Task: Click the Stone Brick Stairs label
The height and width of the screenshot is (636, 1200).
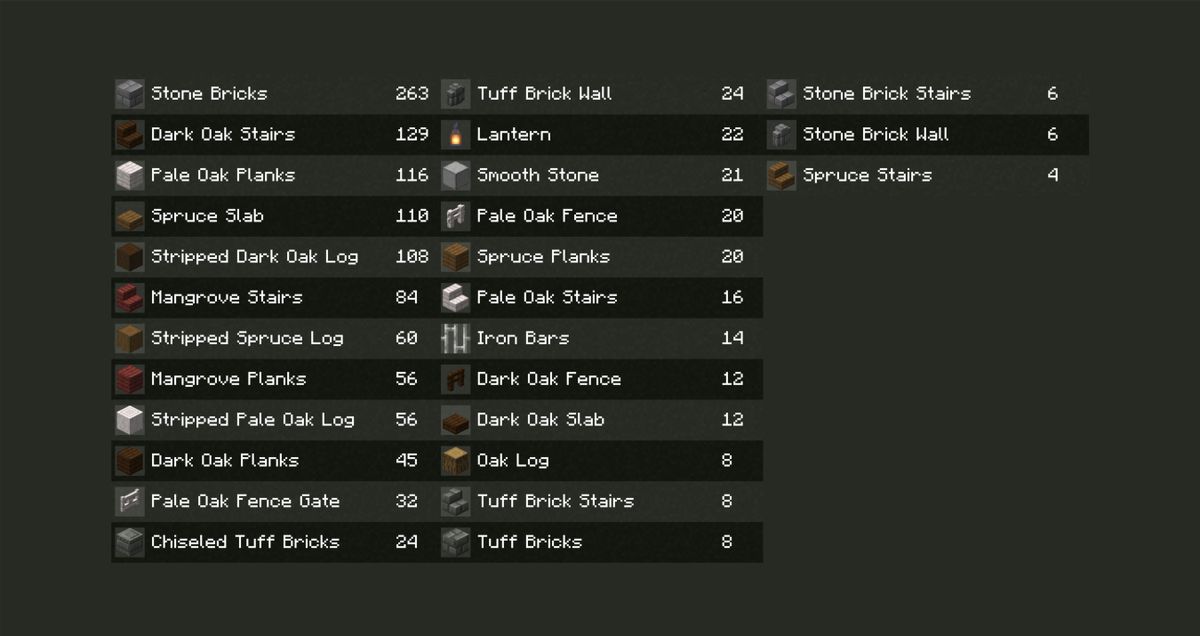Action: tap(886, 94)
